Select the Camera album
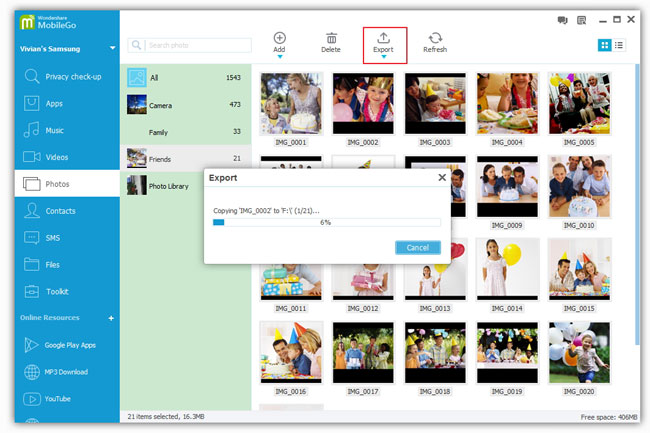650x433 pixels. (186, 104)
